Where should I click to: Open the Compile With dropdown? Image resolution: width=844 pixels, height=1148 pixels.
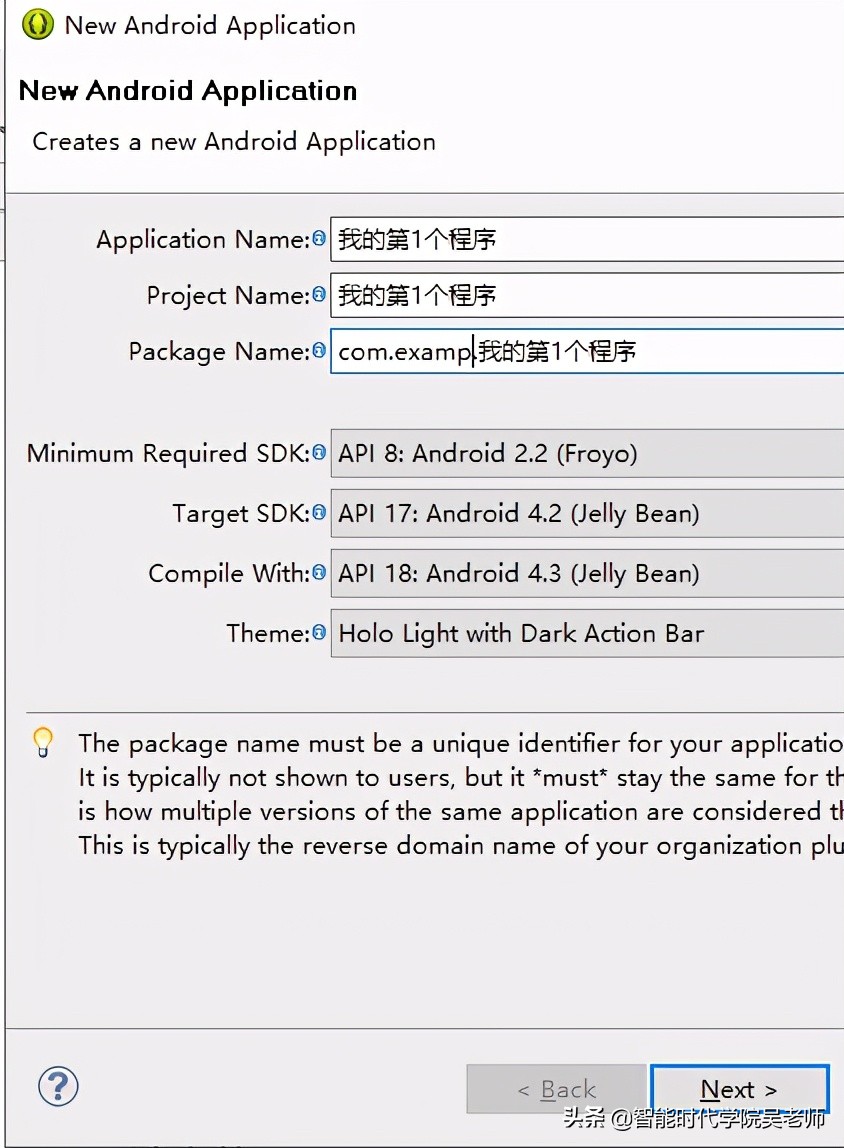[587, 573]
